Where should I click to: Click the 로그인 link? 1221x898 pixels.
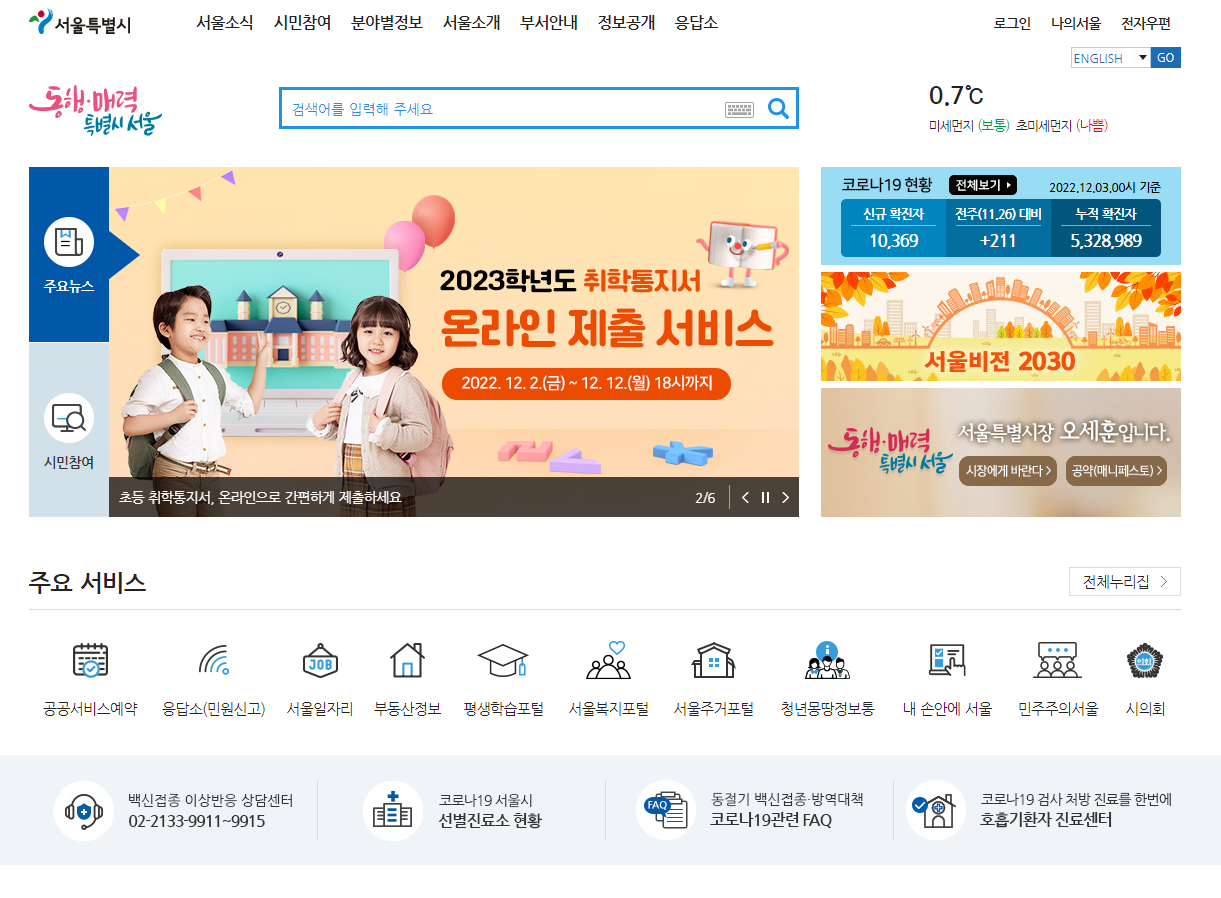[x=1012, y=24]
